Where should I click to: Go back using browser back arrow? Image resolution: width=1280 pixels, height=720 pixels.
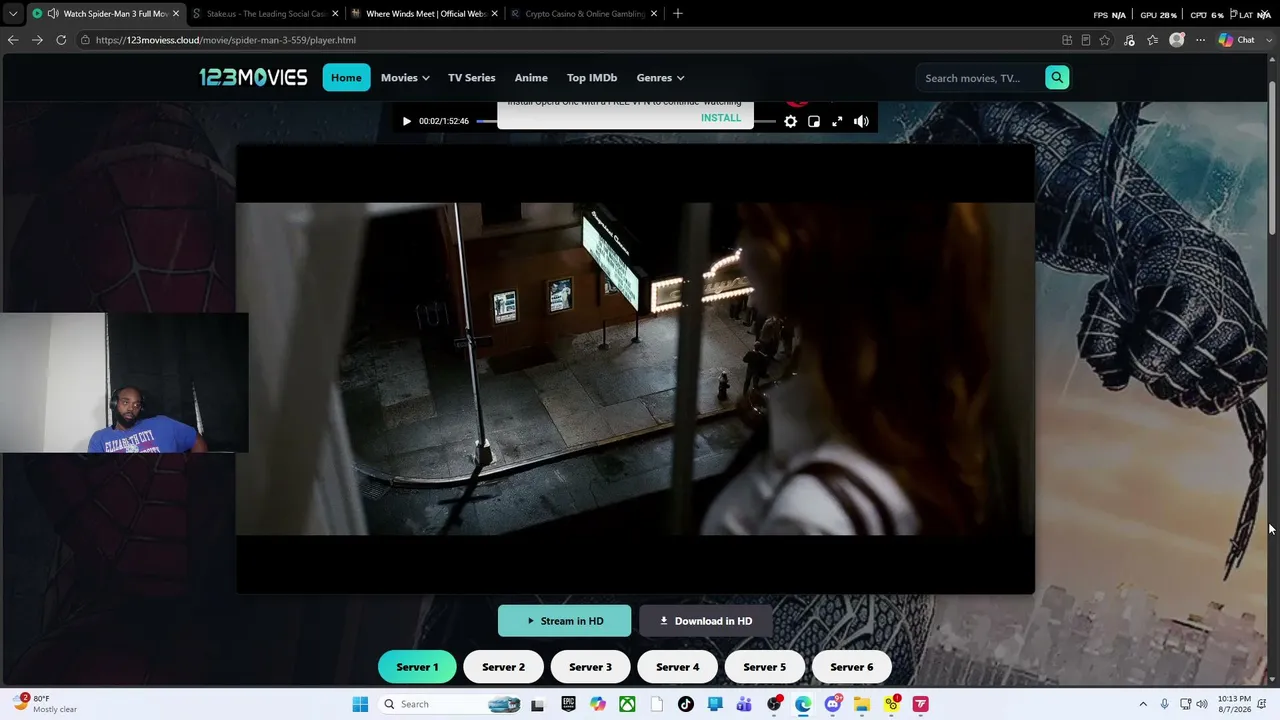(13, 40)
